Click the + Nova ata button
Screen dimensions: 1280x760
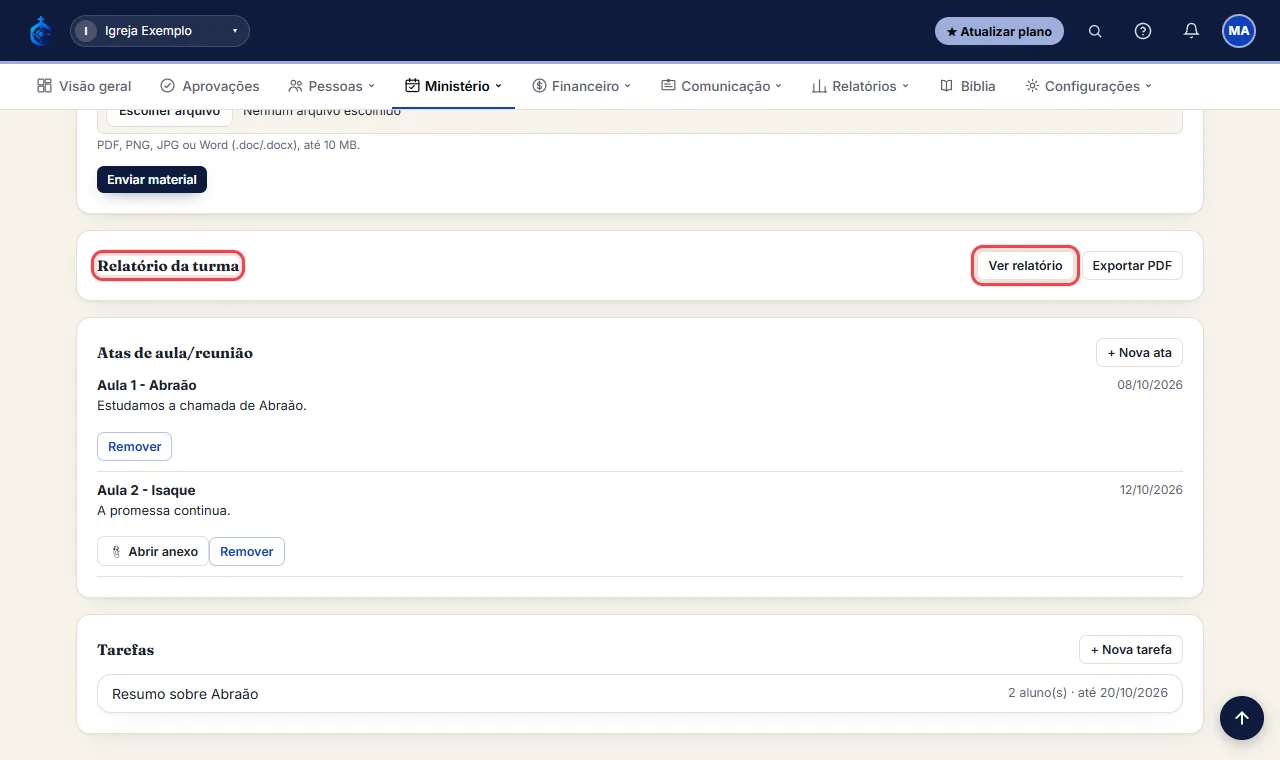coord(1139,353)
